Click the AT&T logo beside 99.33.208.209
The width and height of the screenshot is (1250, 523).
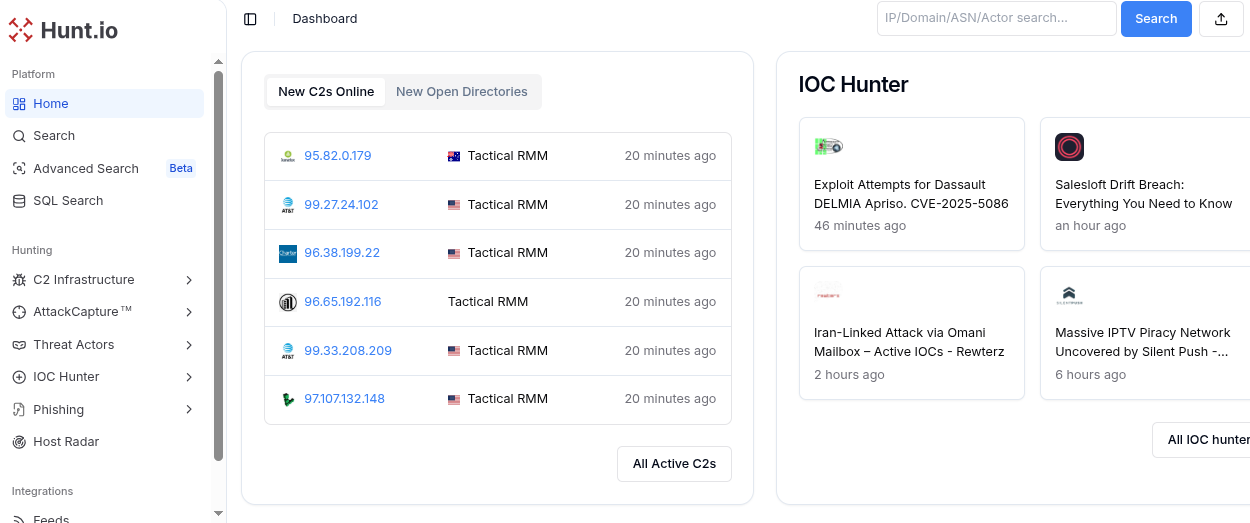(288, 351)
